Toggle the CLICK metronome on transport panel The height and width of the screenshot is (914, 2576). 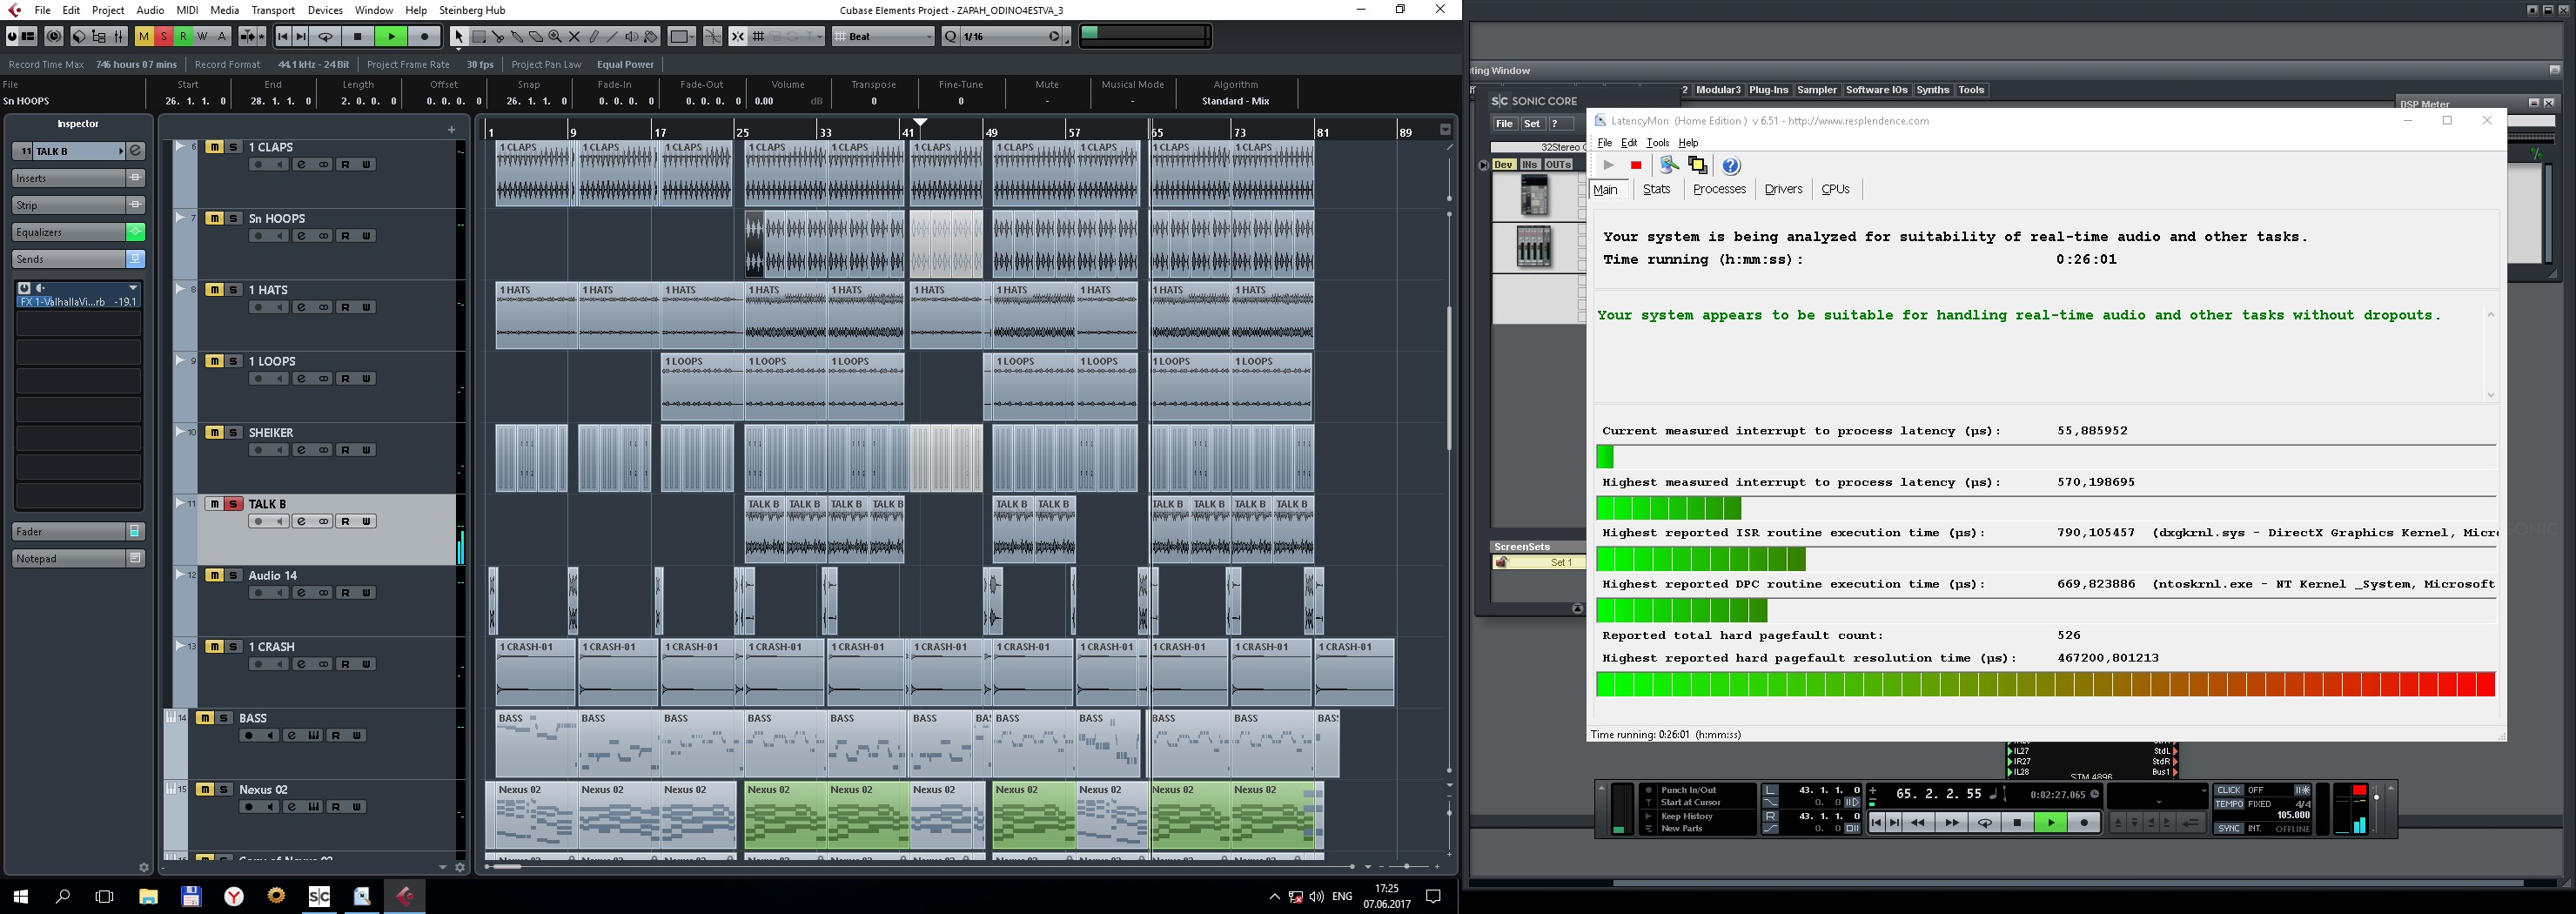click(2229, 790)
